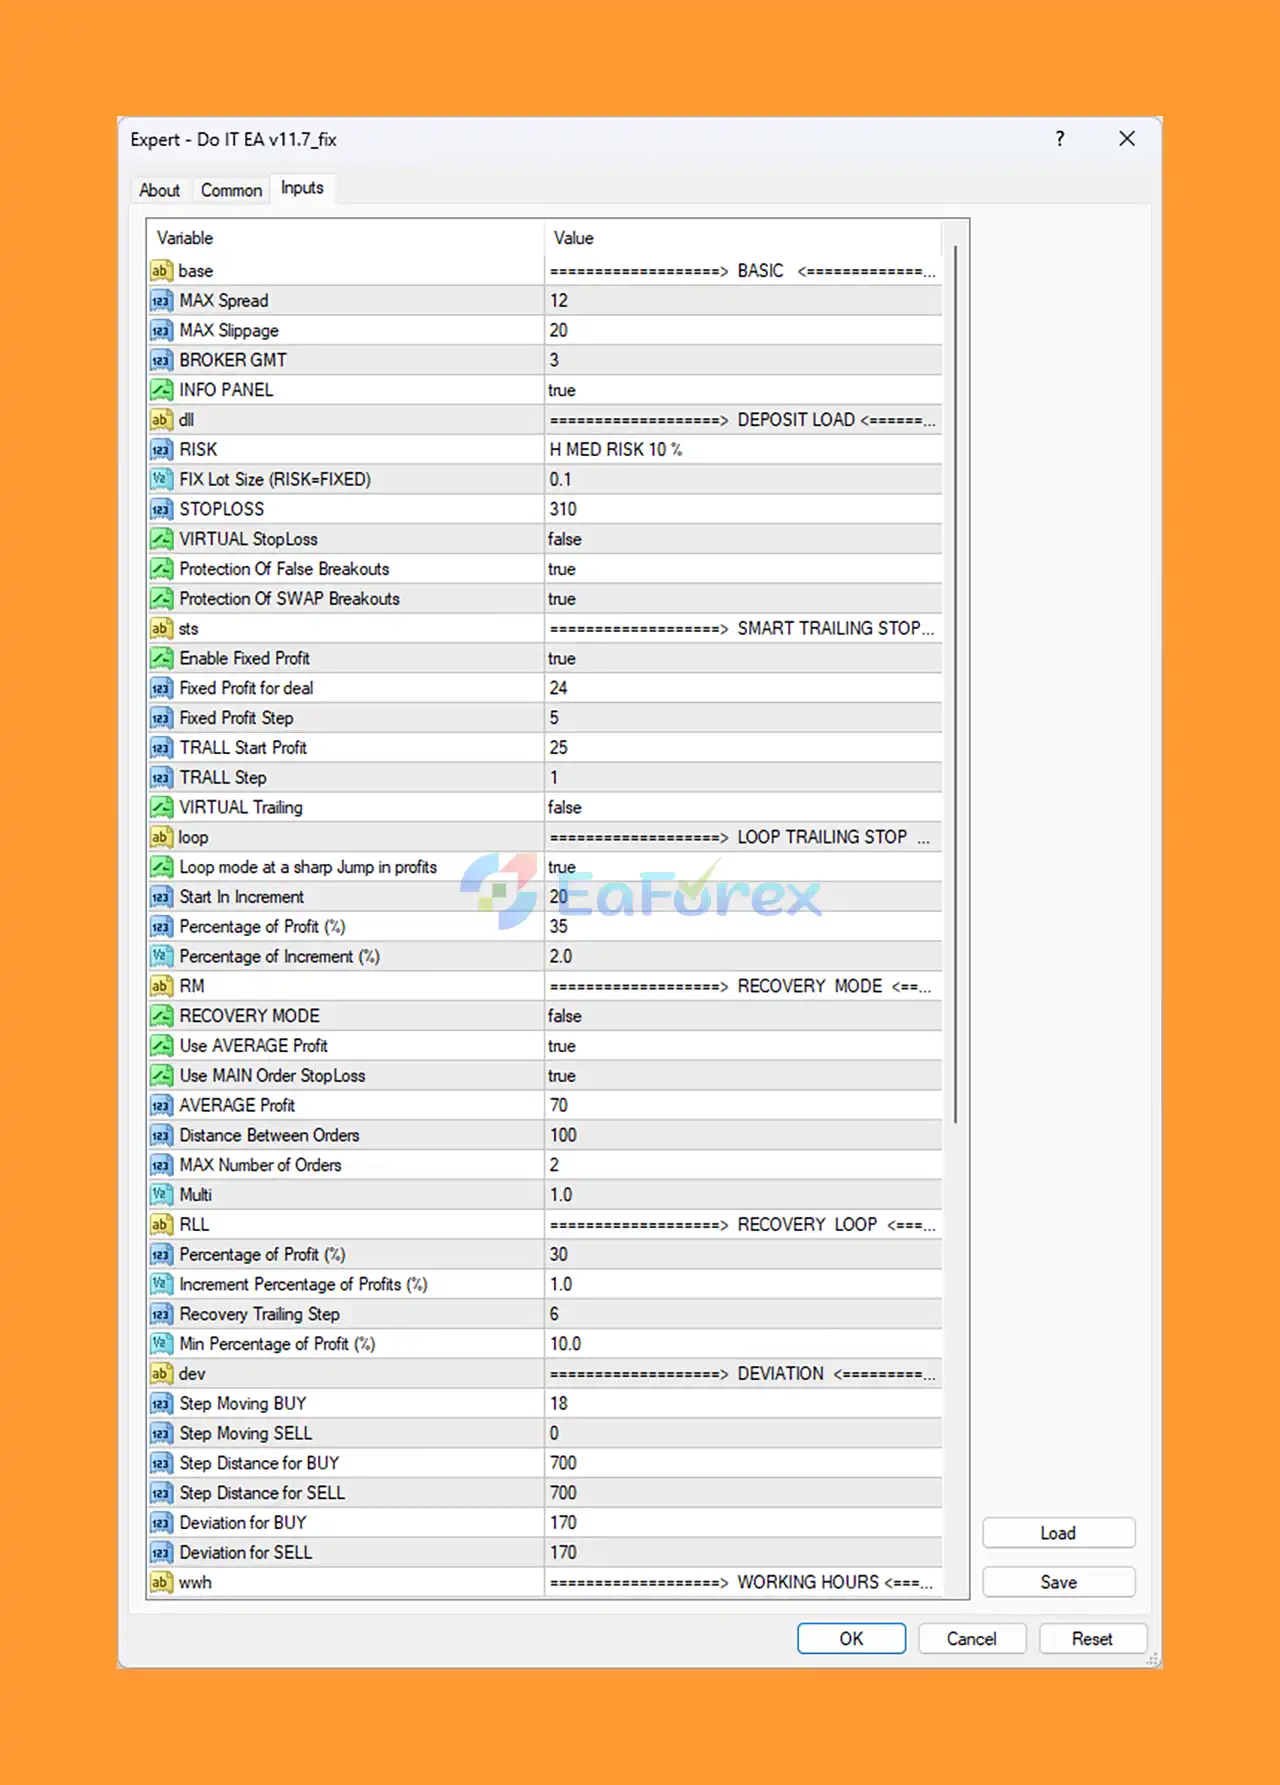Open the help question mark button
The image size is (1280, 1785).
1060,139
